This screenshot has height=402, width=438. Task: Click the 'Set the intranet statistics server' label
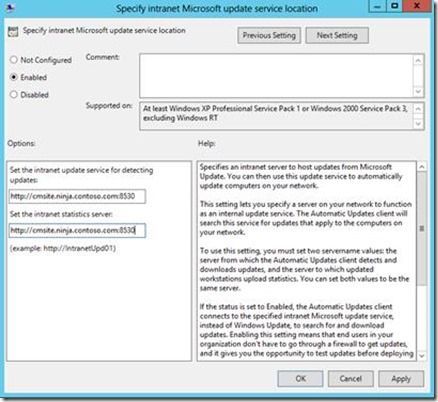pos(61,214)
